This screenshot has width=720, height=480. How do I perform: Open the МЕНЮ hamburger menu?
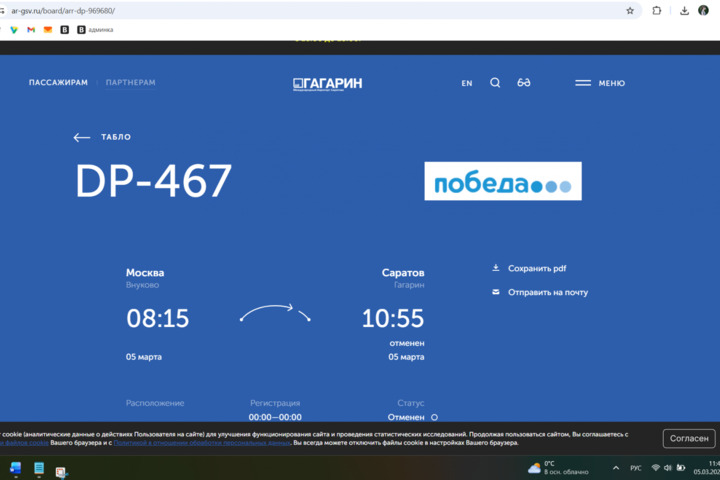tap(600, 83)
